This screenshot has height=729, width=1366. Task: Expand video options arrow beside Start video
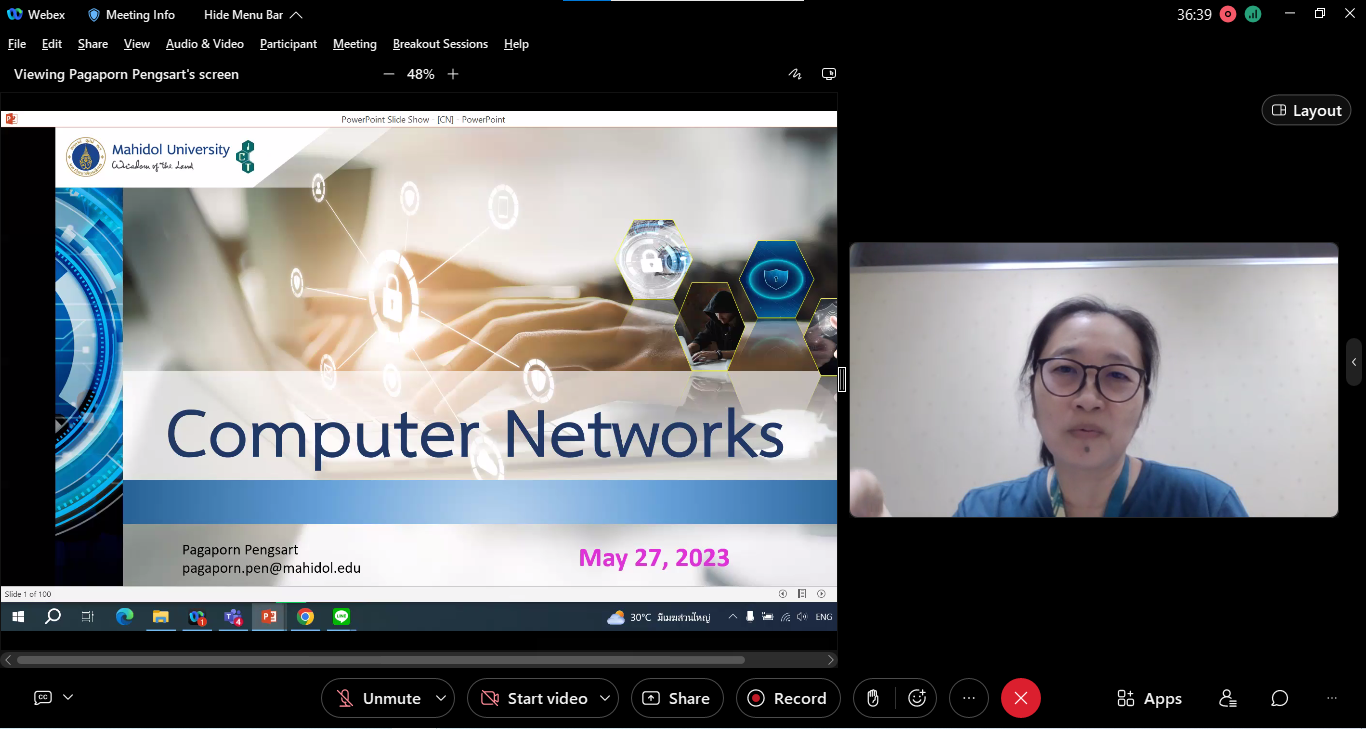coord(605,698)
